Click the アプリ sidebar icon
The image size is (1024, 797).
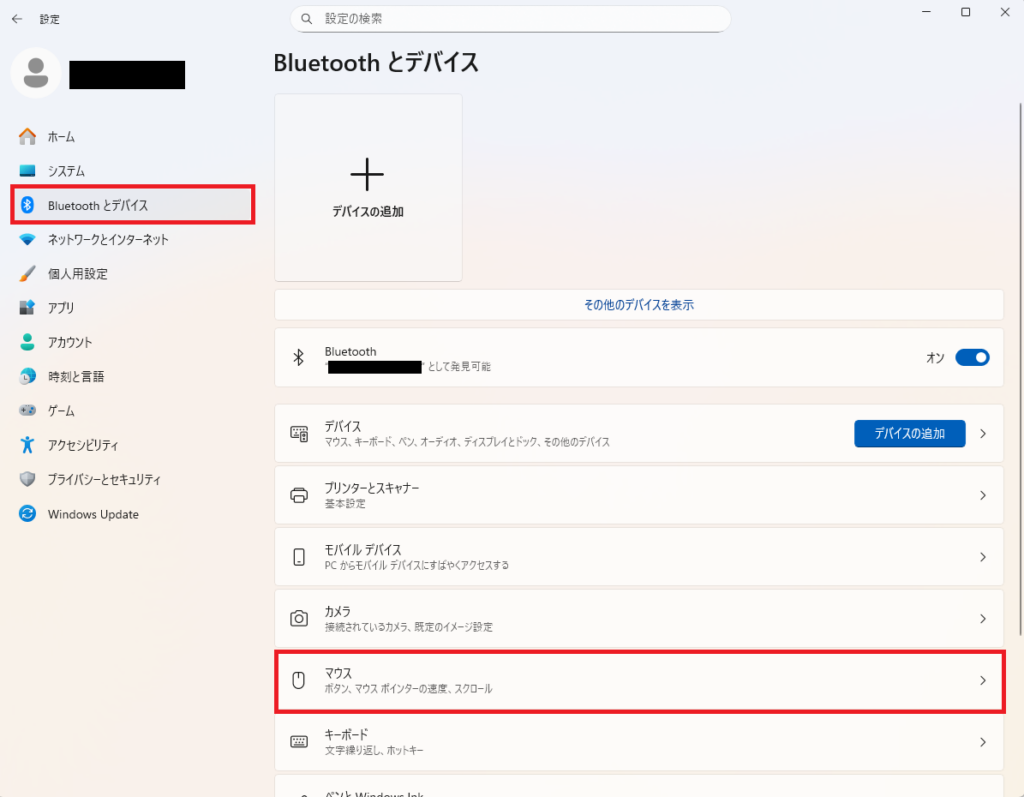pyautogui.click(x=28, y=308)
